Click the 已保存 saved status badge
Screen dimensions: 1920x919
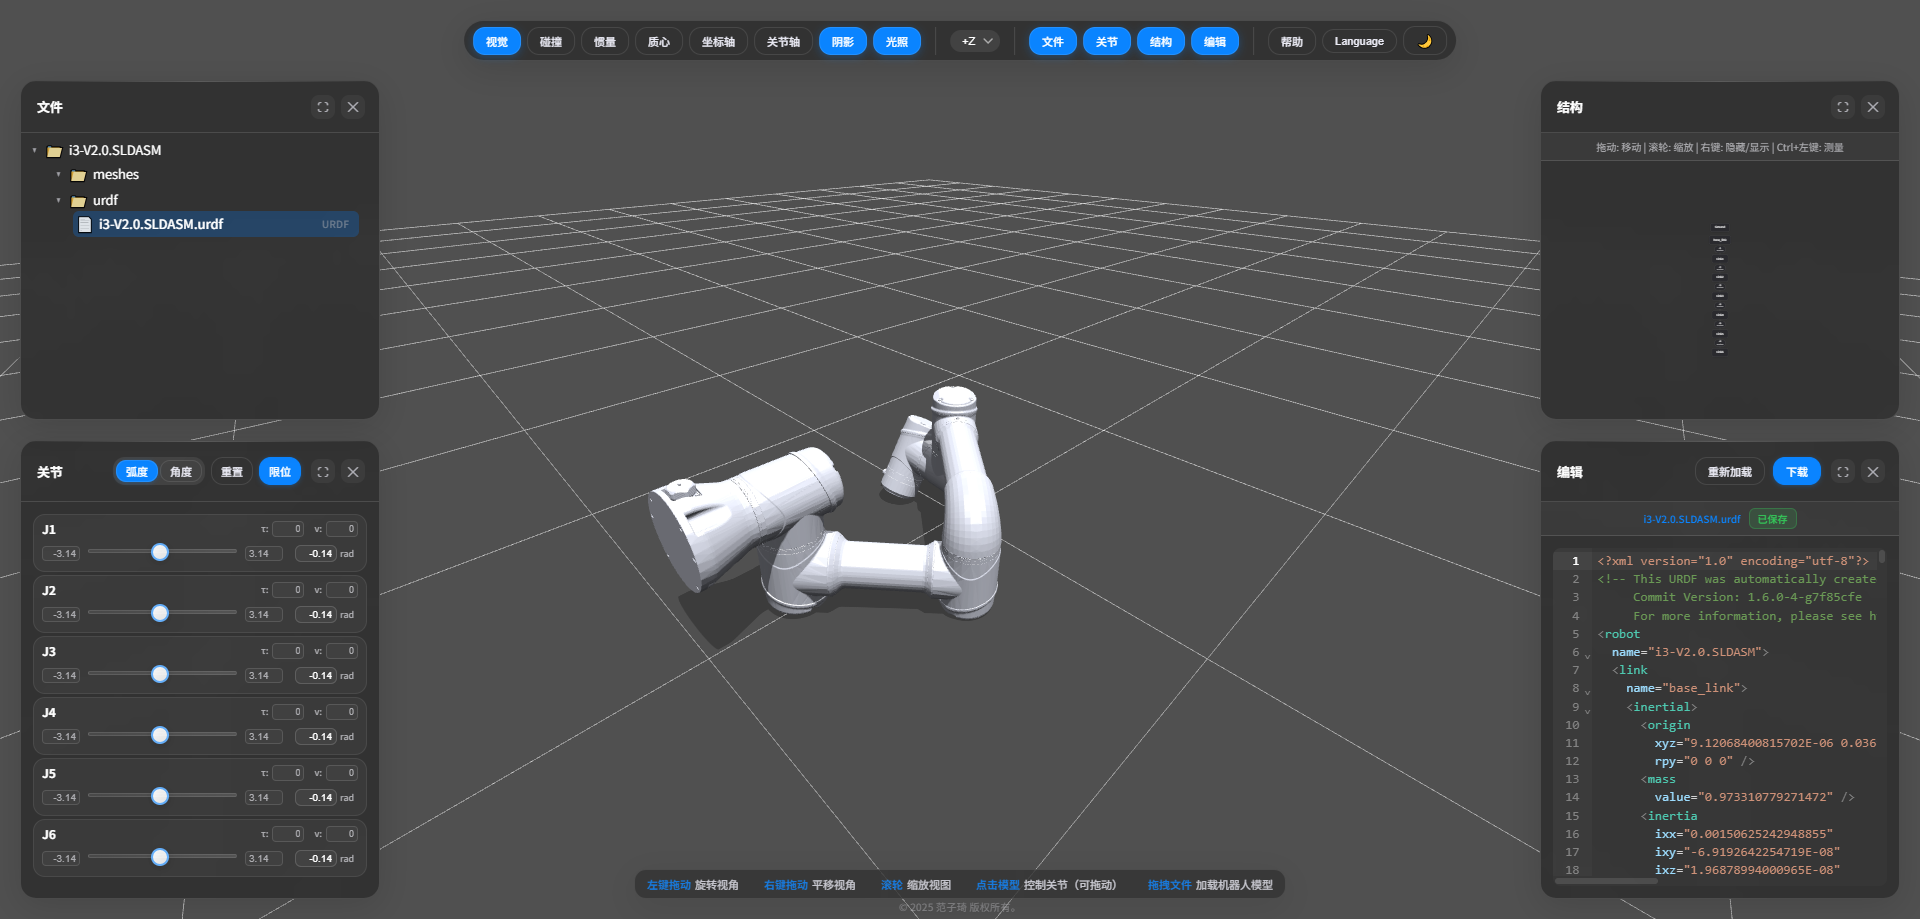(1772, 520)
